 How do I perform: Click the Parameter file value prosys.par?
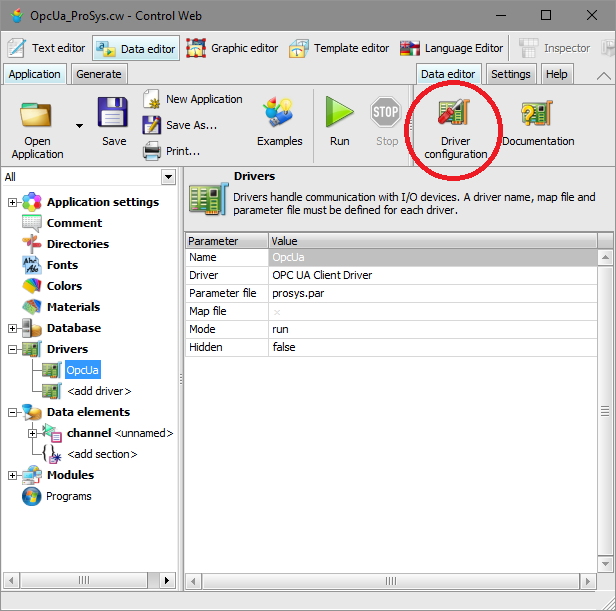[433, 293]
